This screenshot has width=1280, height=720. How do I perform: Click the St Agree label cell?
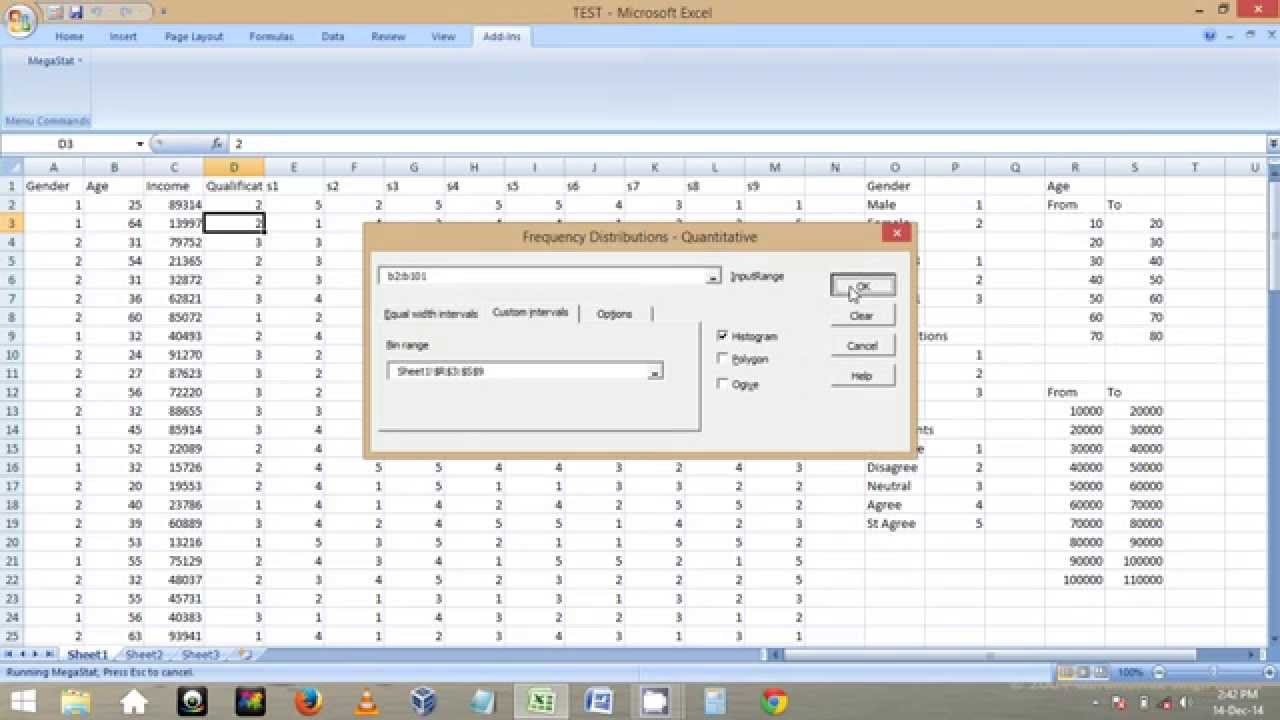pos(895,524)
